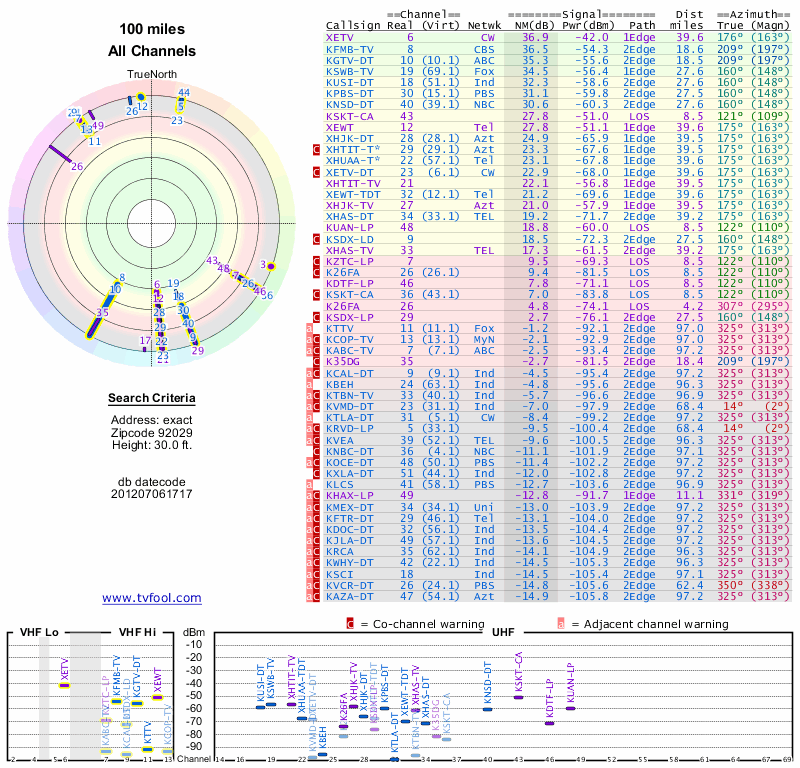Click adjacent-channel 'a' marker beside KLCS
Viewport: 800px width, 768px height.
(309, 485)
